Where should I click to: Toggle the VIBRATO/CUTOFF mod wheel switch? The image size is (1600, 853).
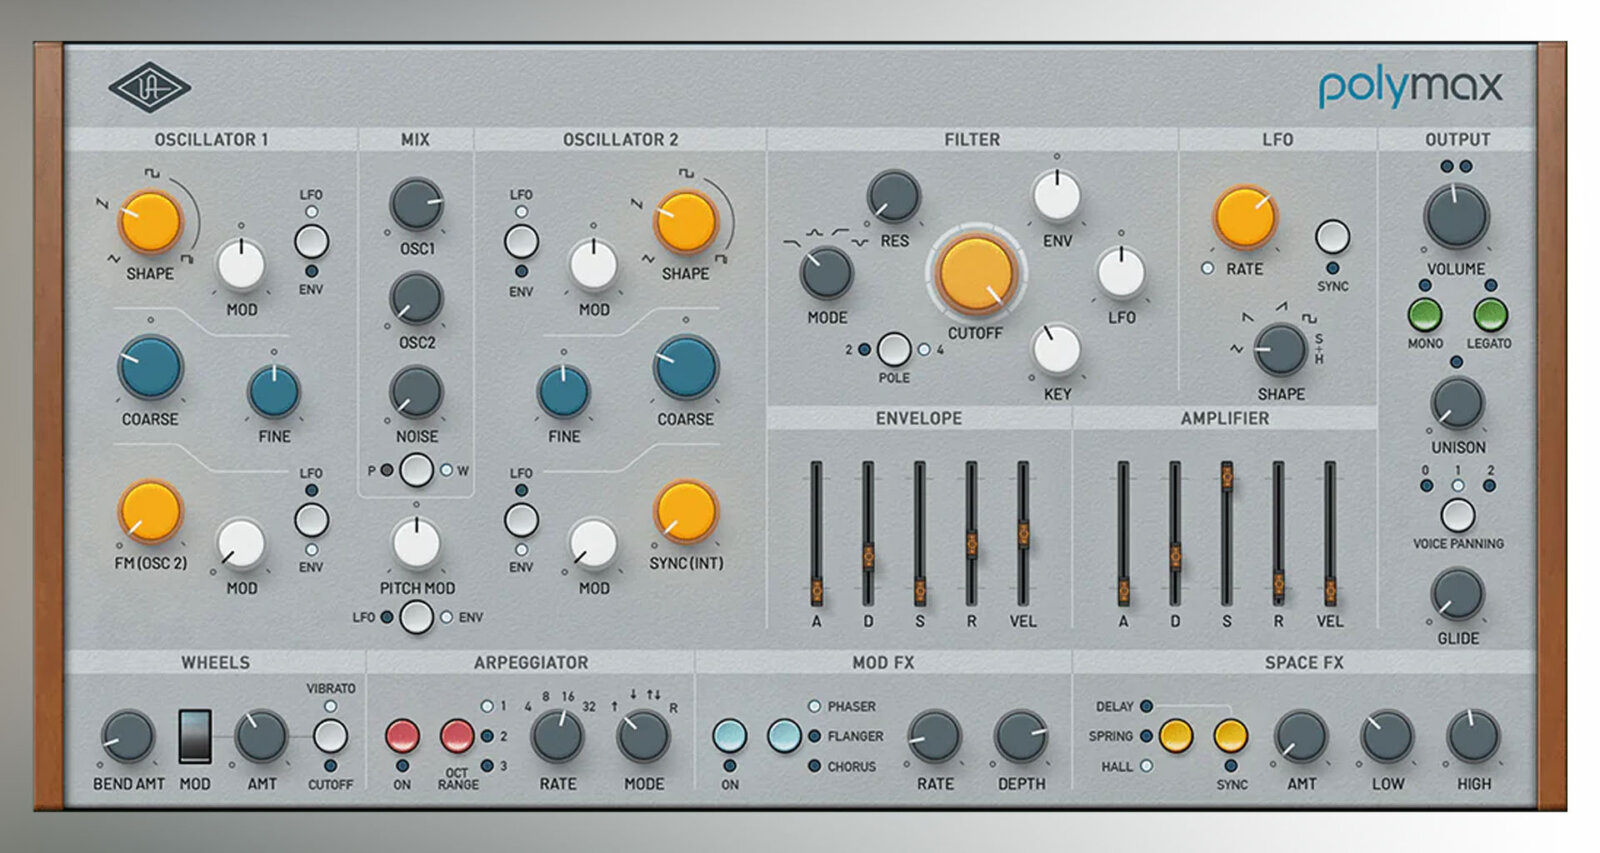pyautogui.click(x=330, y=737)
